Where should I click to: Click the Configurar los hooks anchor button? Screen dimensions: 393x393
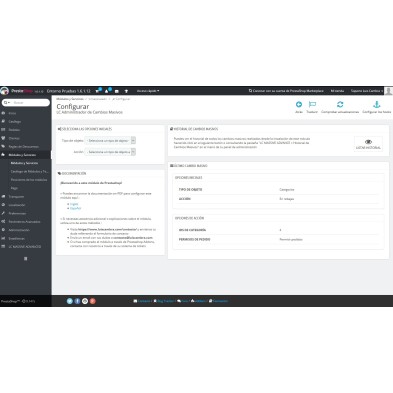[x=377, y=107]
